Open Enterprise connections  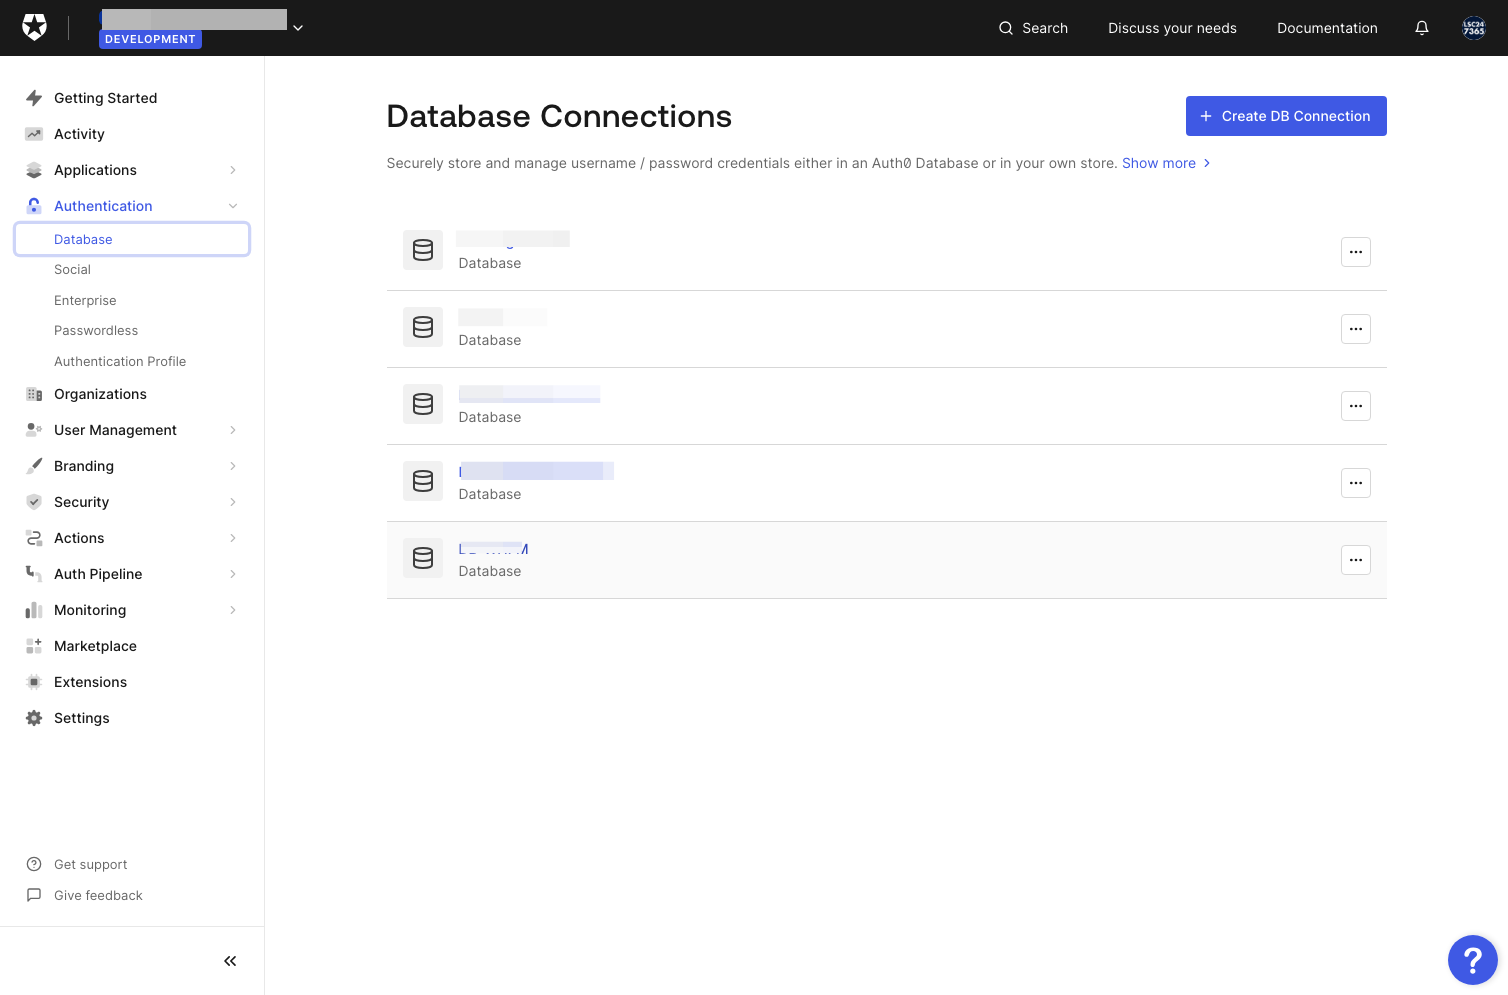[85, 301]
